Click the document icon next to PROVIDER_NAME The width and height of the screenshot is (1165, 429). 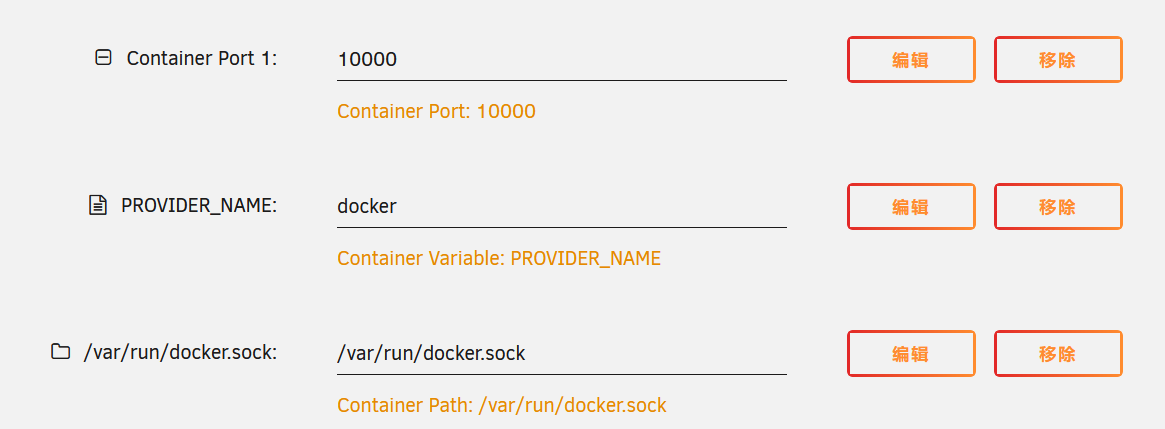[x=97, y=205]
